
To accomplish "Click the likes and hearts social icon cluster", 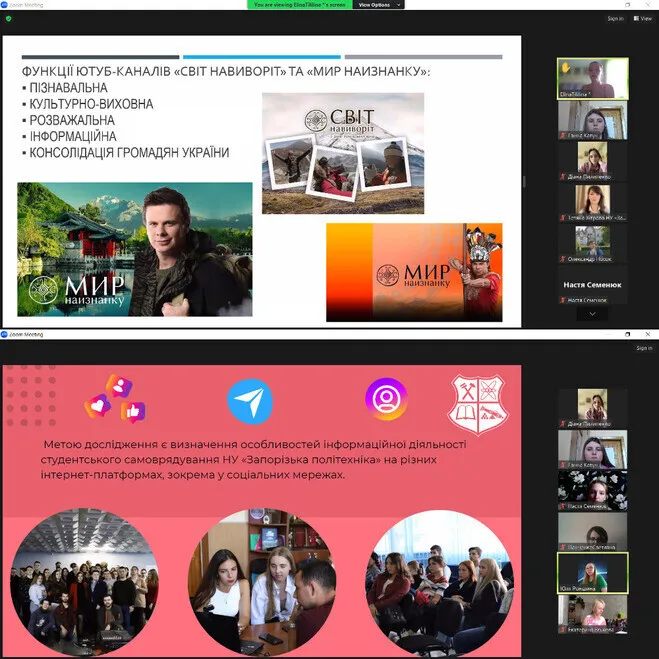I will (x=116, y=398).
